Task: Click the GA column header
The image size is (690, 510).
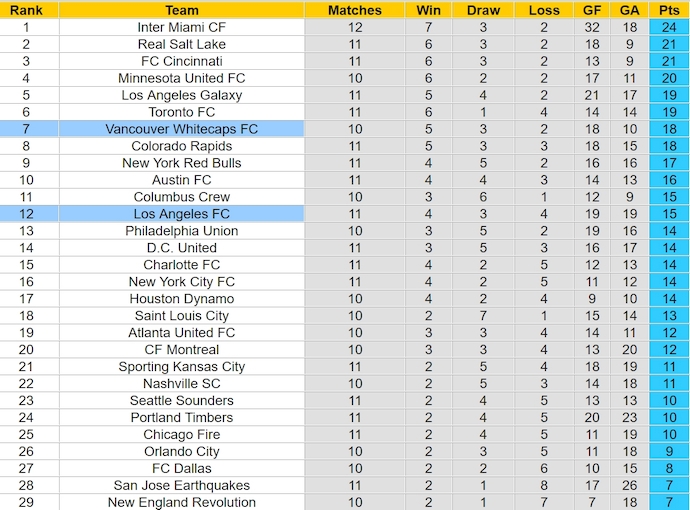Action: tap(629, 10)
